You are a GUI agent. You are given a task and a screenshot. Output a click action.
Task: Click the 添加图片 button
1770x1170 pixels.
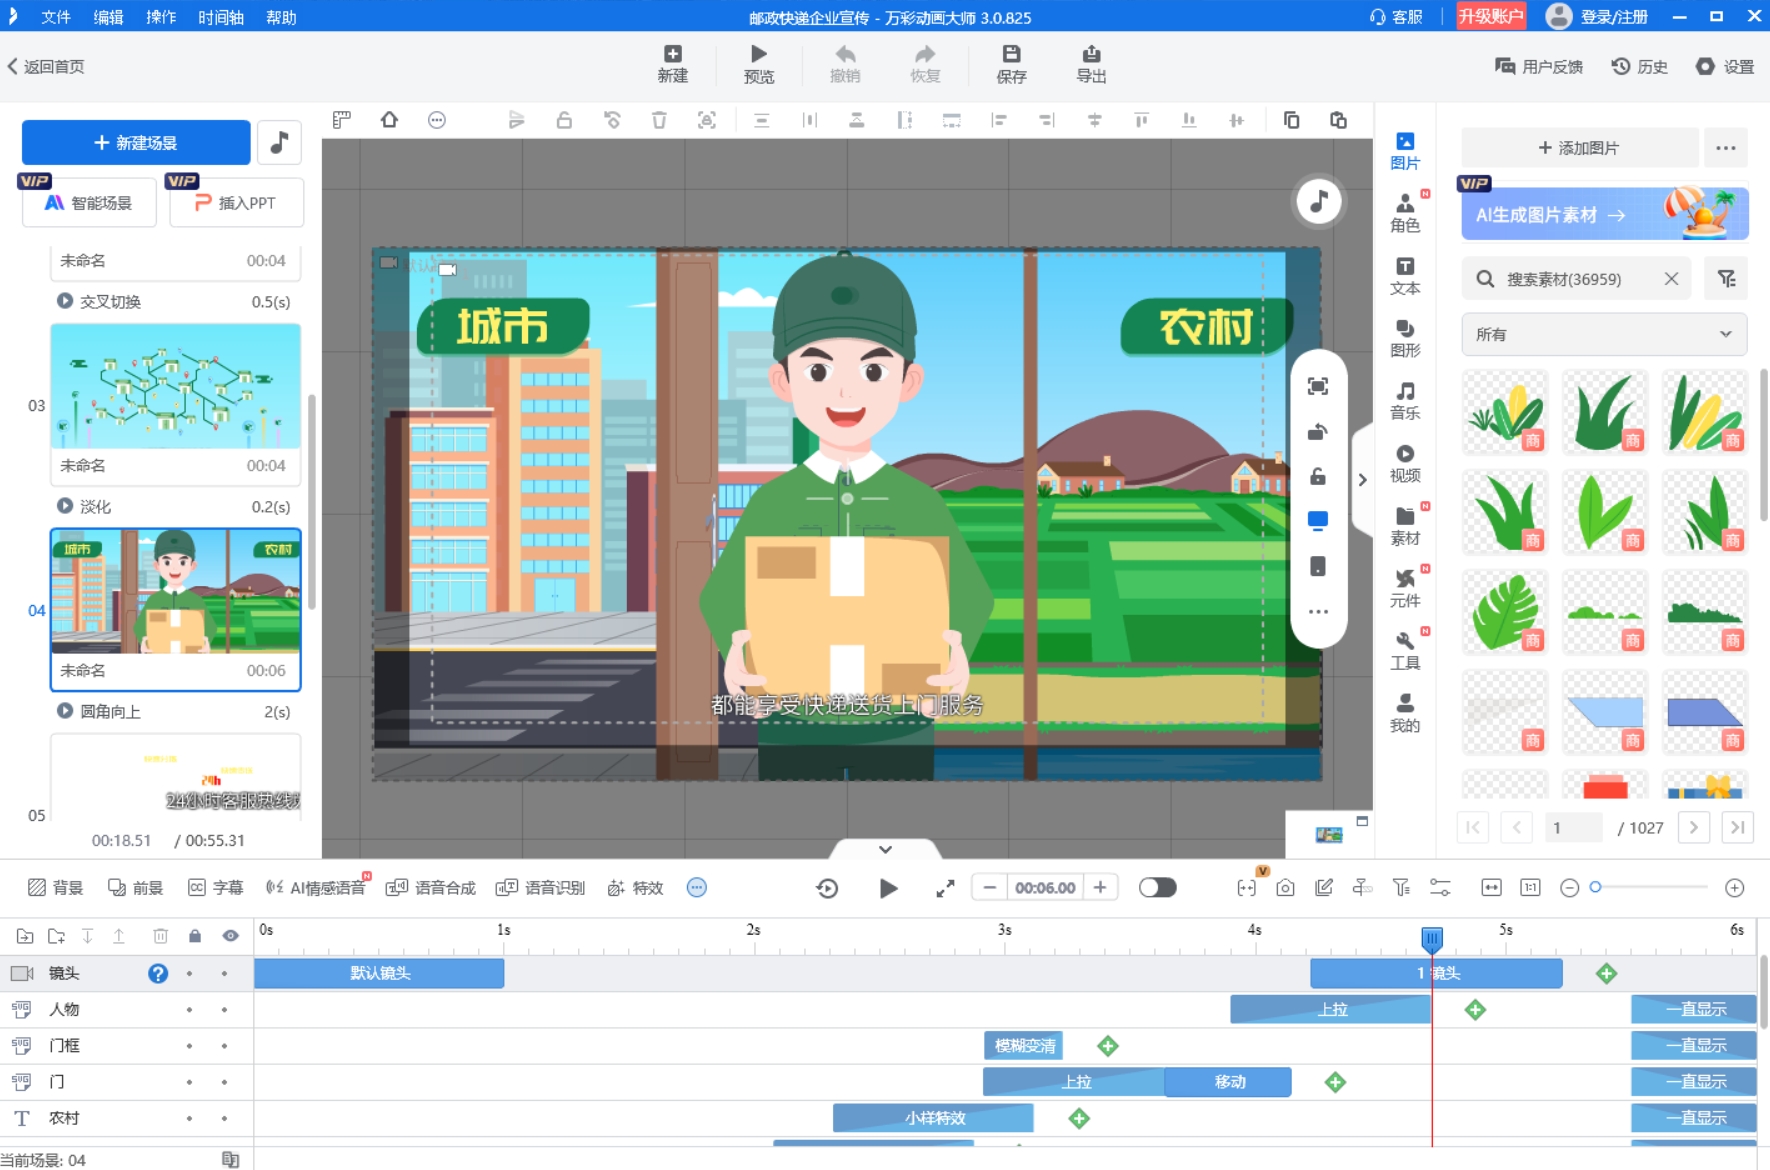(x=1579, y=148)
